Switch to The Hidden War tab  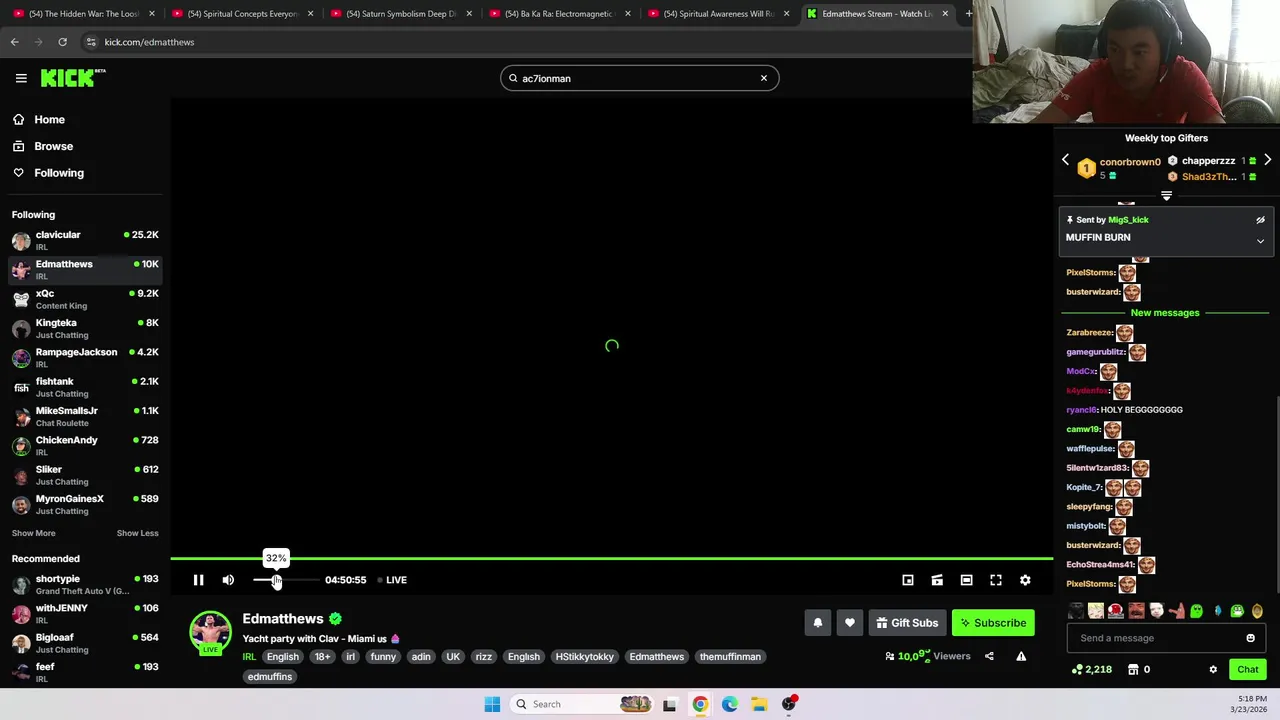point(83,14)
